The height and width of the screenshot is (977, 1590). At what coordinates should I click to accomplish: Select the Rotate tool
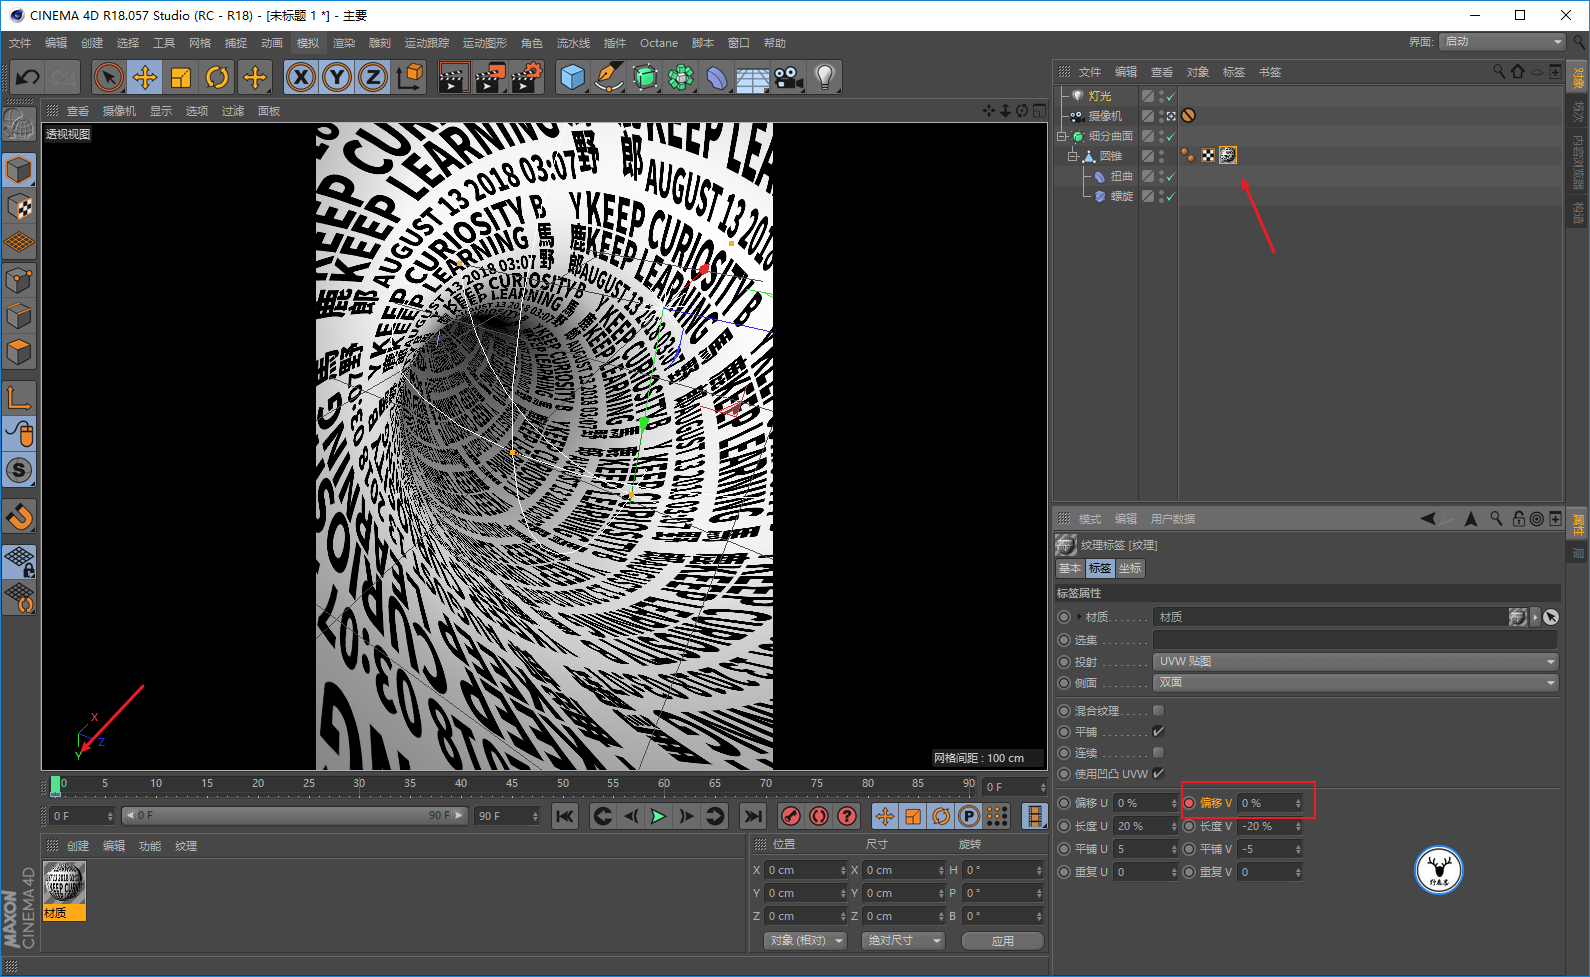[217, 77]
